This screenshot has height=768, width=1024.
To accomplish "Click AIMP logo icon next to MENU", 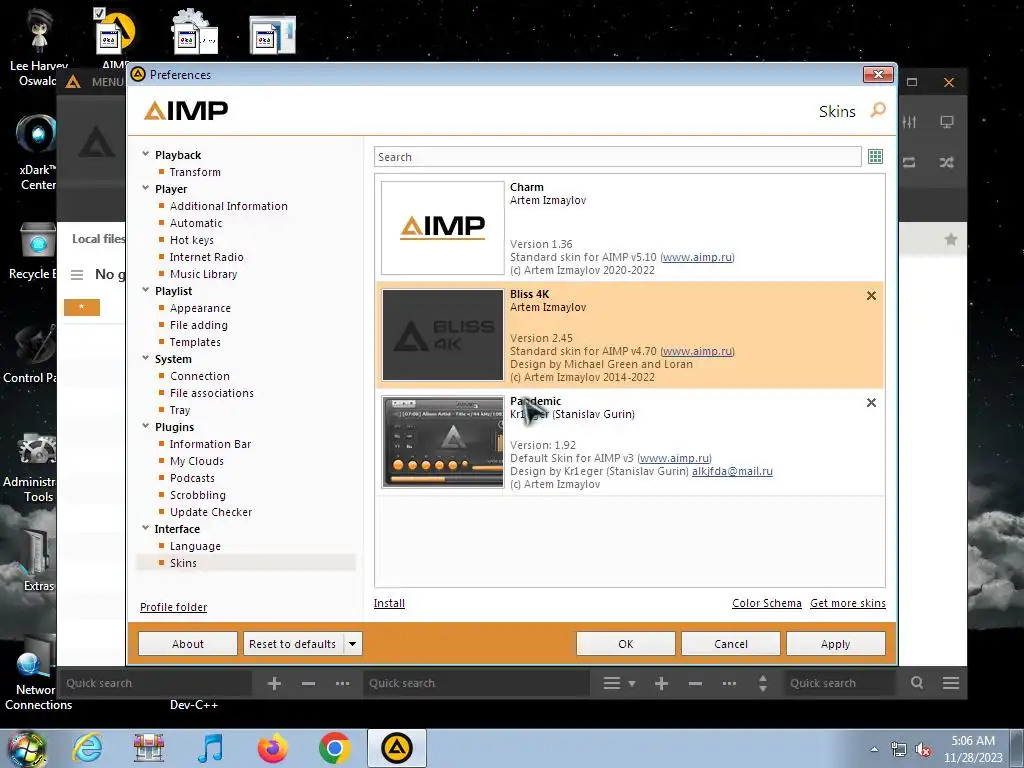I will point(72,82).
